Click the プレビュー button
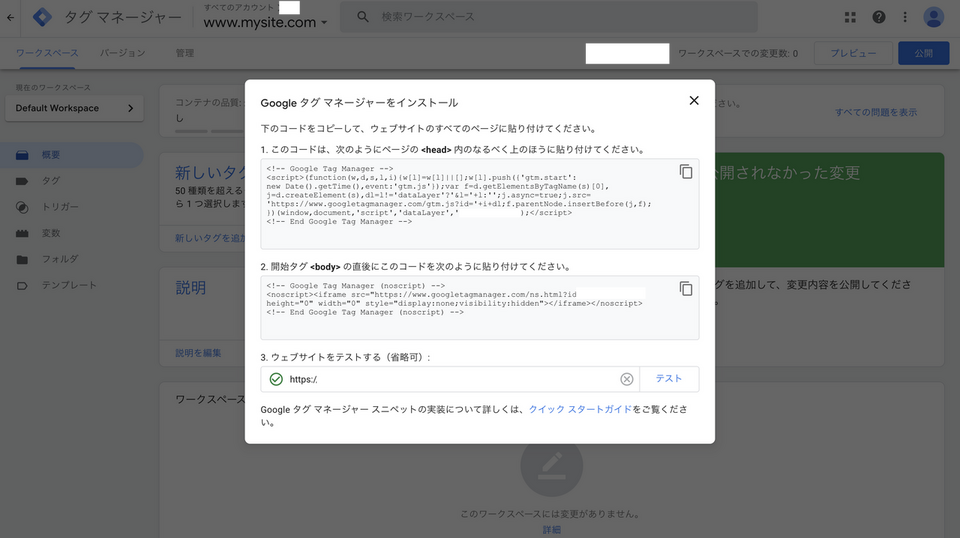This screenshot has height=538, width=960. coord(852,53)
